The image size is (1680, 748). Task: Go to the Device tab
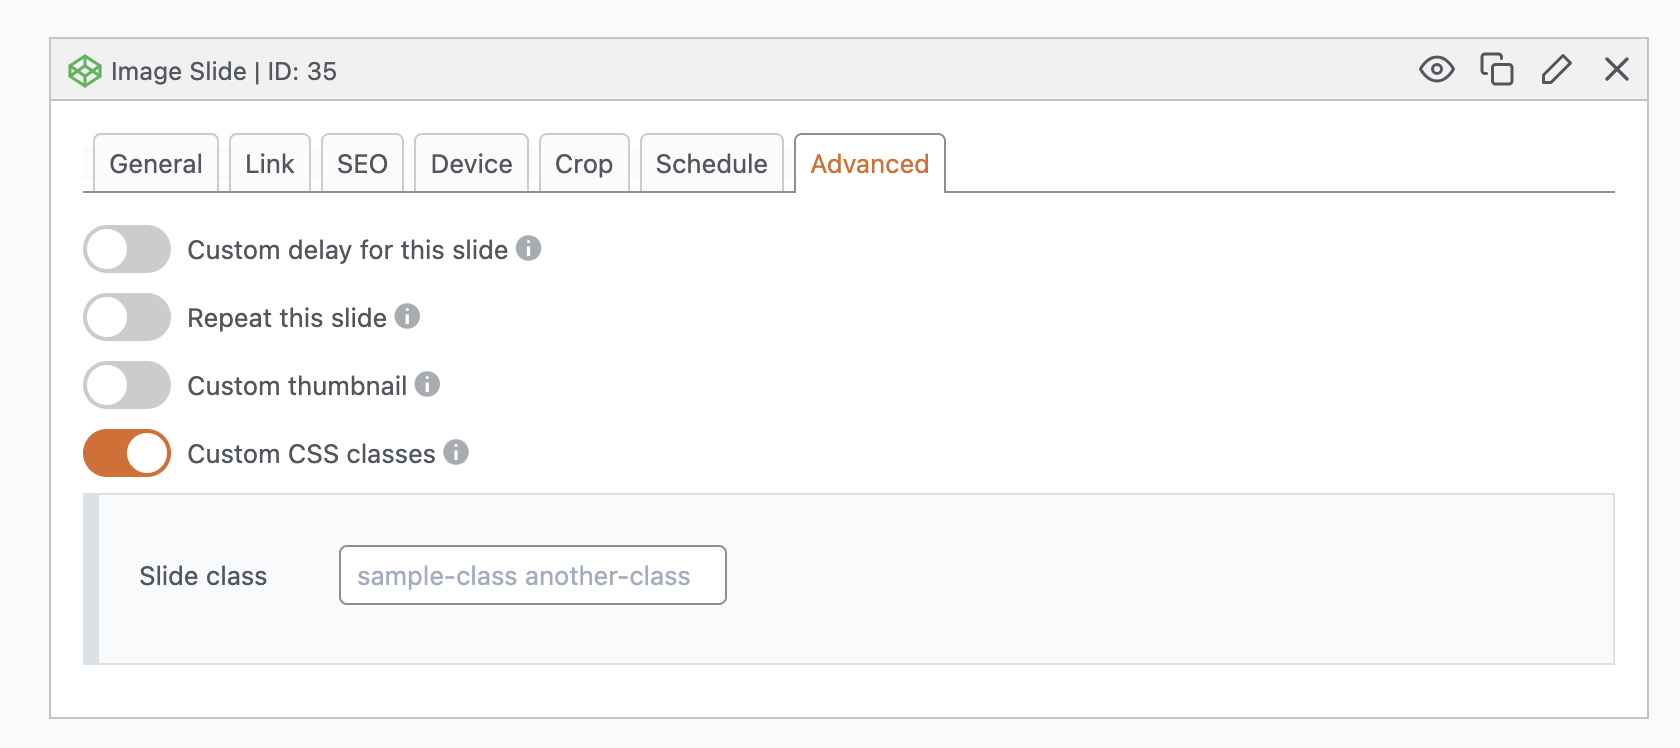[471, 164]
